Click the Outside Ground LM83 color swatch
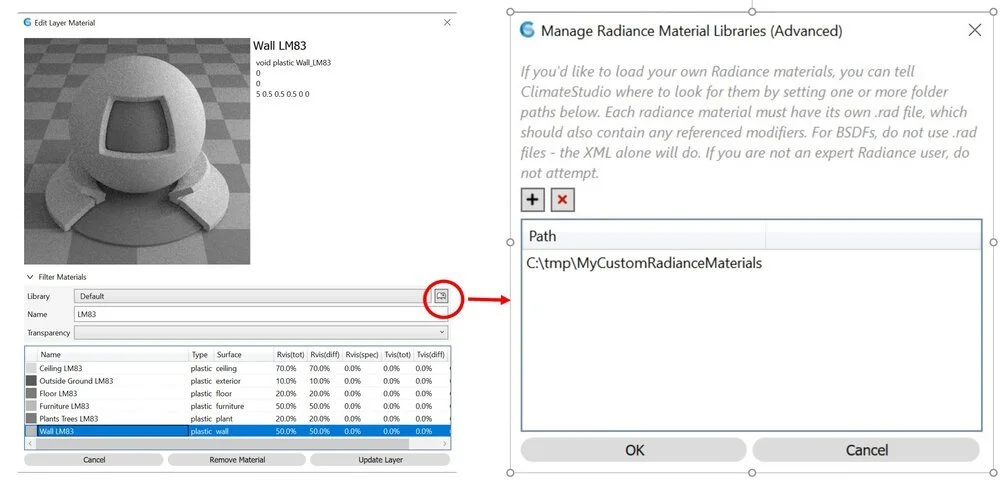This screenshot has width=1000, height=487. [31, 381]
